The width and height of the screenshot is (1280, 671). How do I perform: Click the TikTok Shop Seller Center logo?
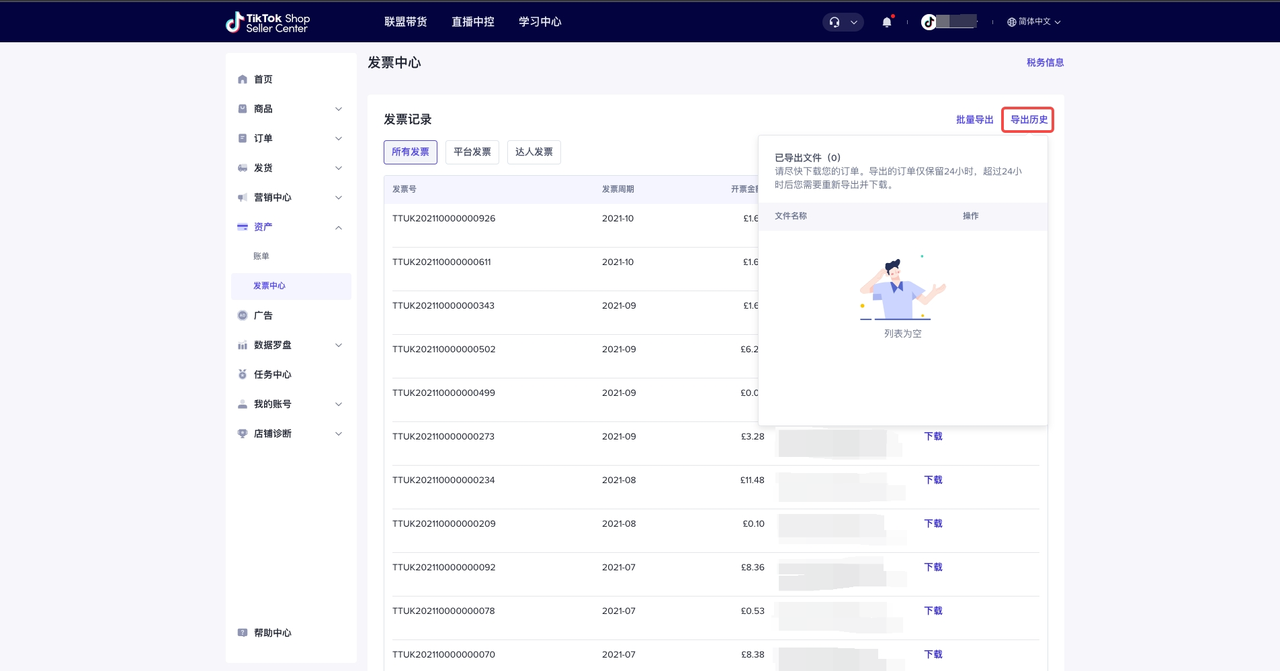pos(268,22)
